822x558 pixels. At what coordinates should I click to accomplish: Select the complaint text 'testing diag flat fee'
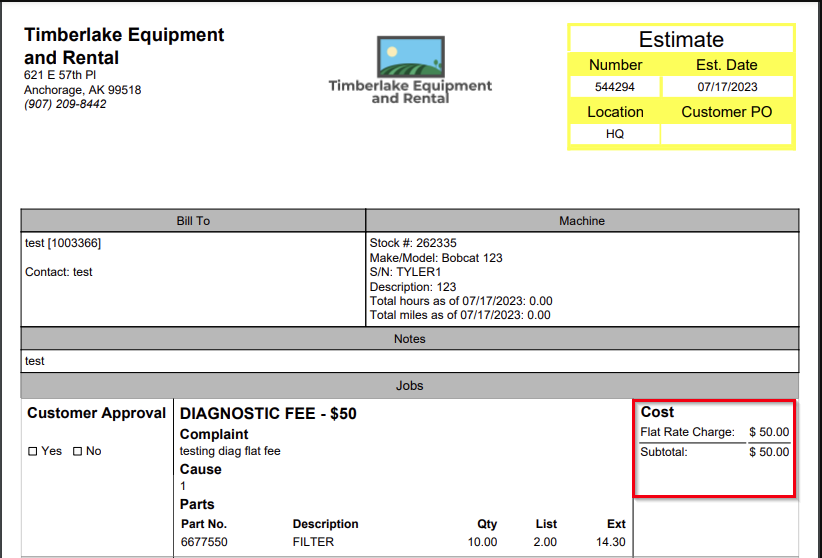(230, 451)
